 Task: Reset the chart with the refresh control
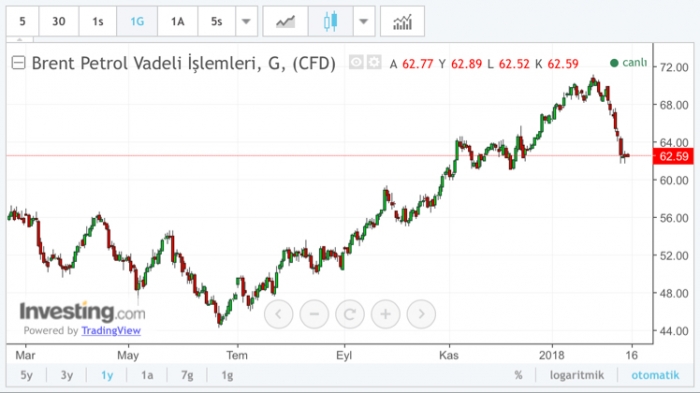point(350,314)
